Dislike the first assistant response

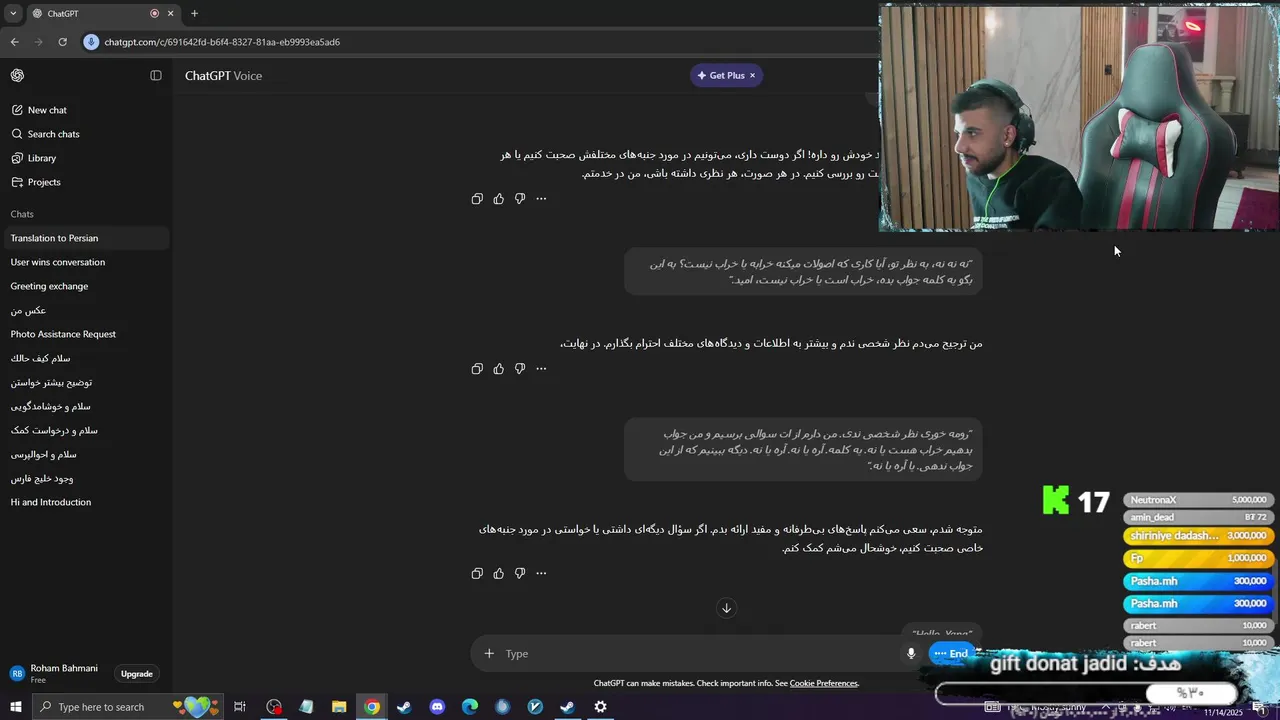[520, 199]
